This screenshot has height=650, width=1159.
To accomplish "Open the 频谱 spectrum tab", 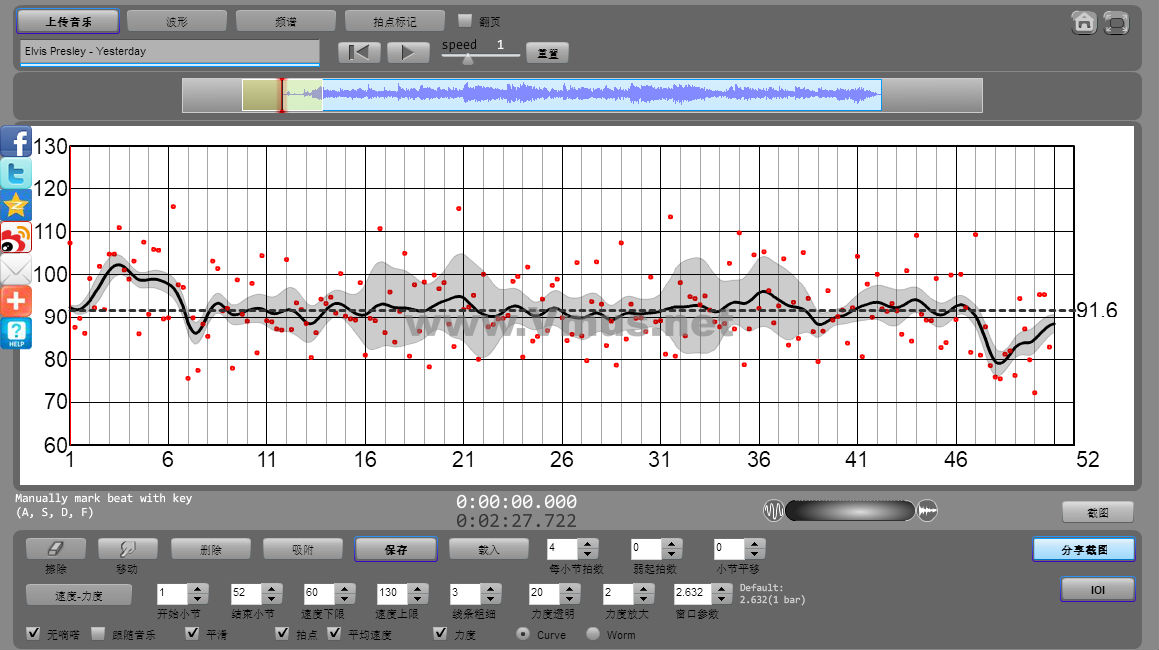I will tap(286, 21).
